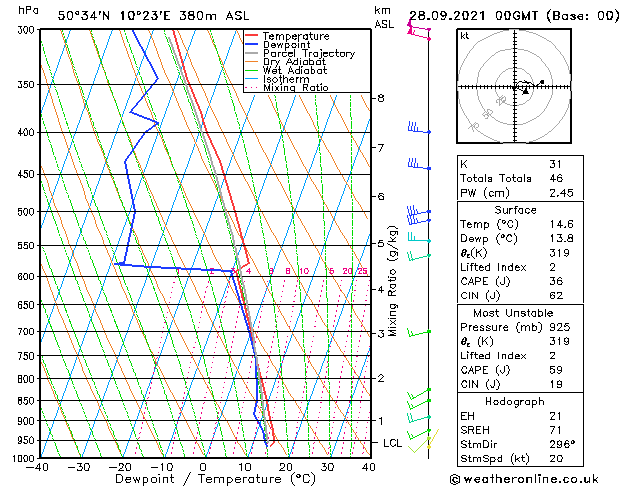Click the wind barb at 700 hPa level

point(419,332)
